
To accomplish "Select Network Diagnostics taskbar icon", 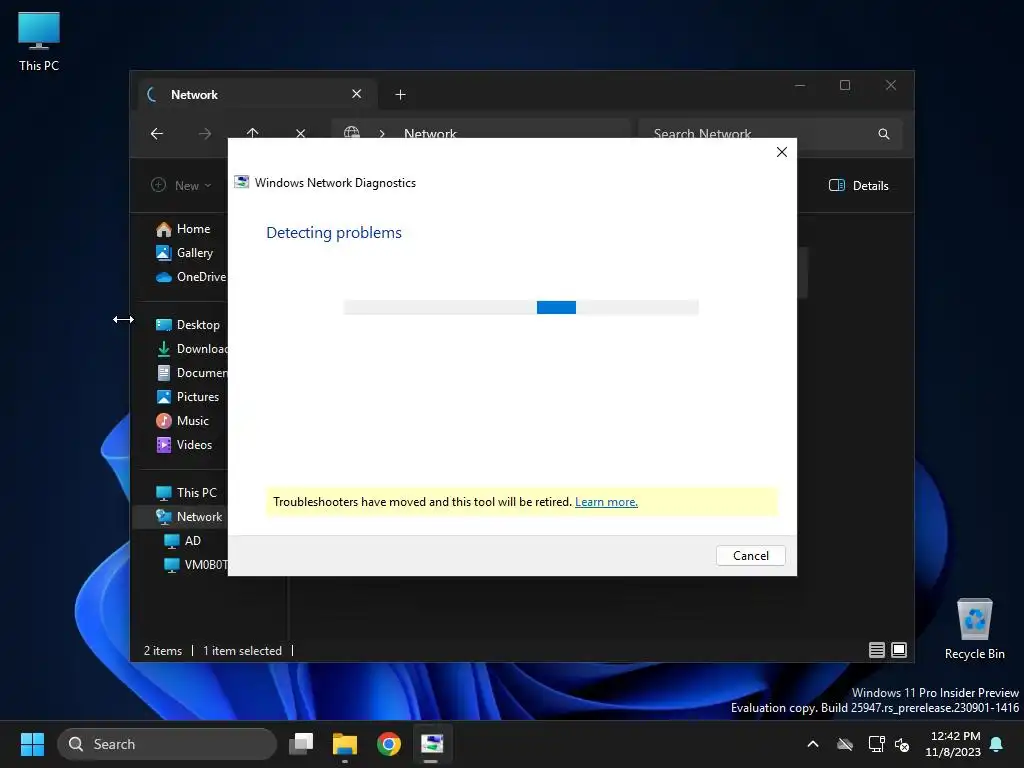I will (432, 744).
